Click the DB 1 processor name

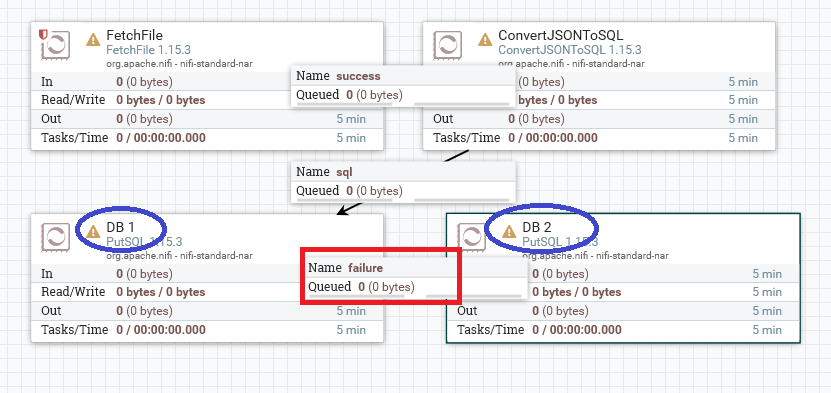pyautogui.click(x=121, y=227)
